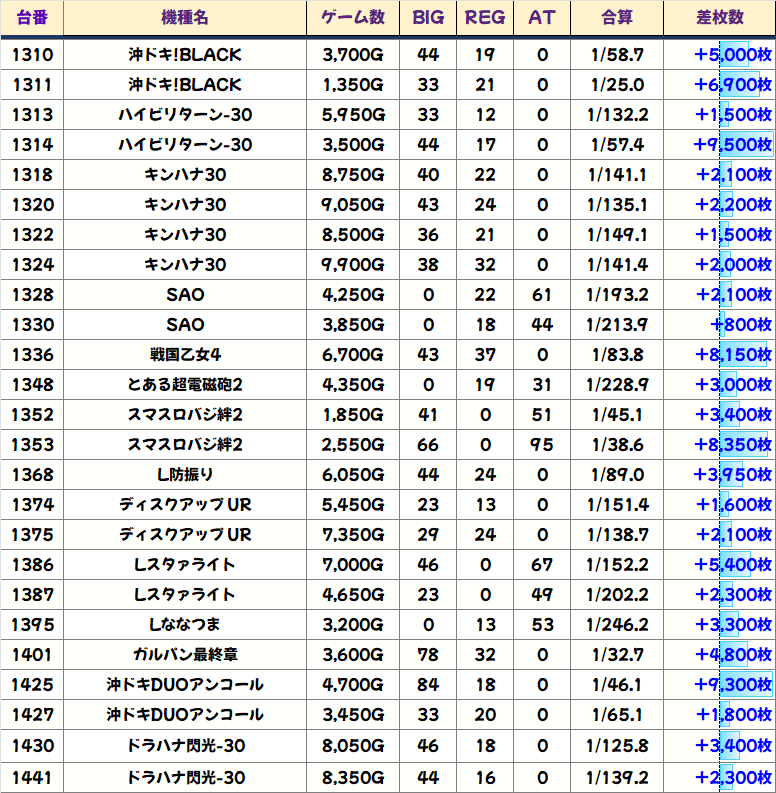
Task: Click the AT column header
Action: coord(542,18)
